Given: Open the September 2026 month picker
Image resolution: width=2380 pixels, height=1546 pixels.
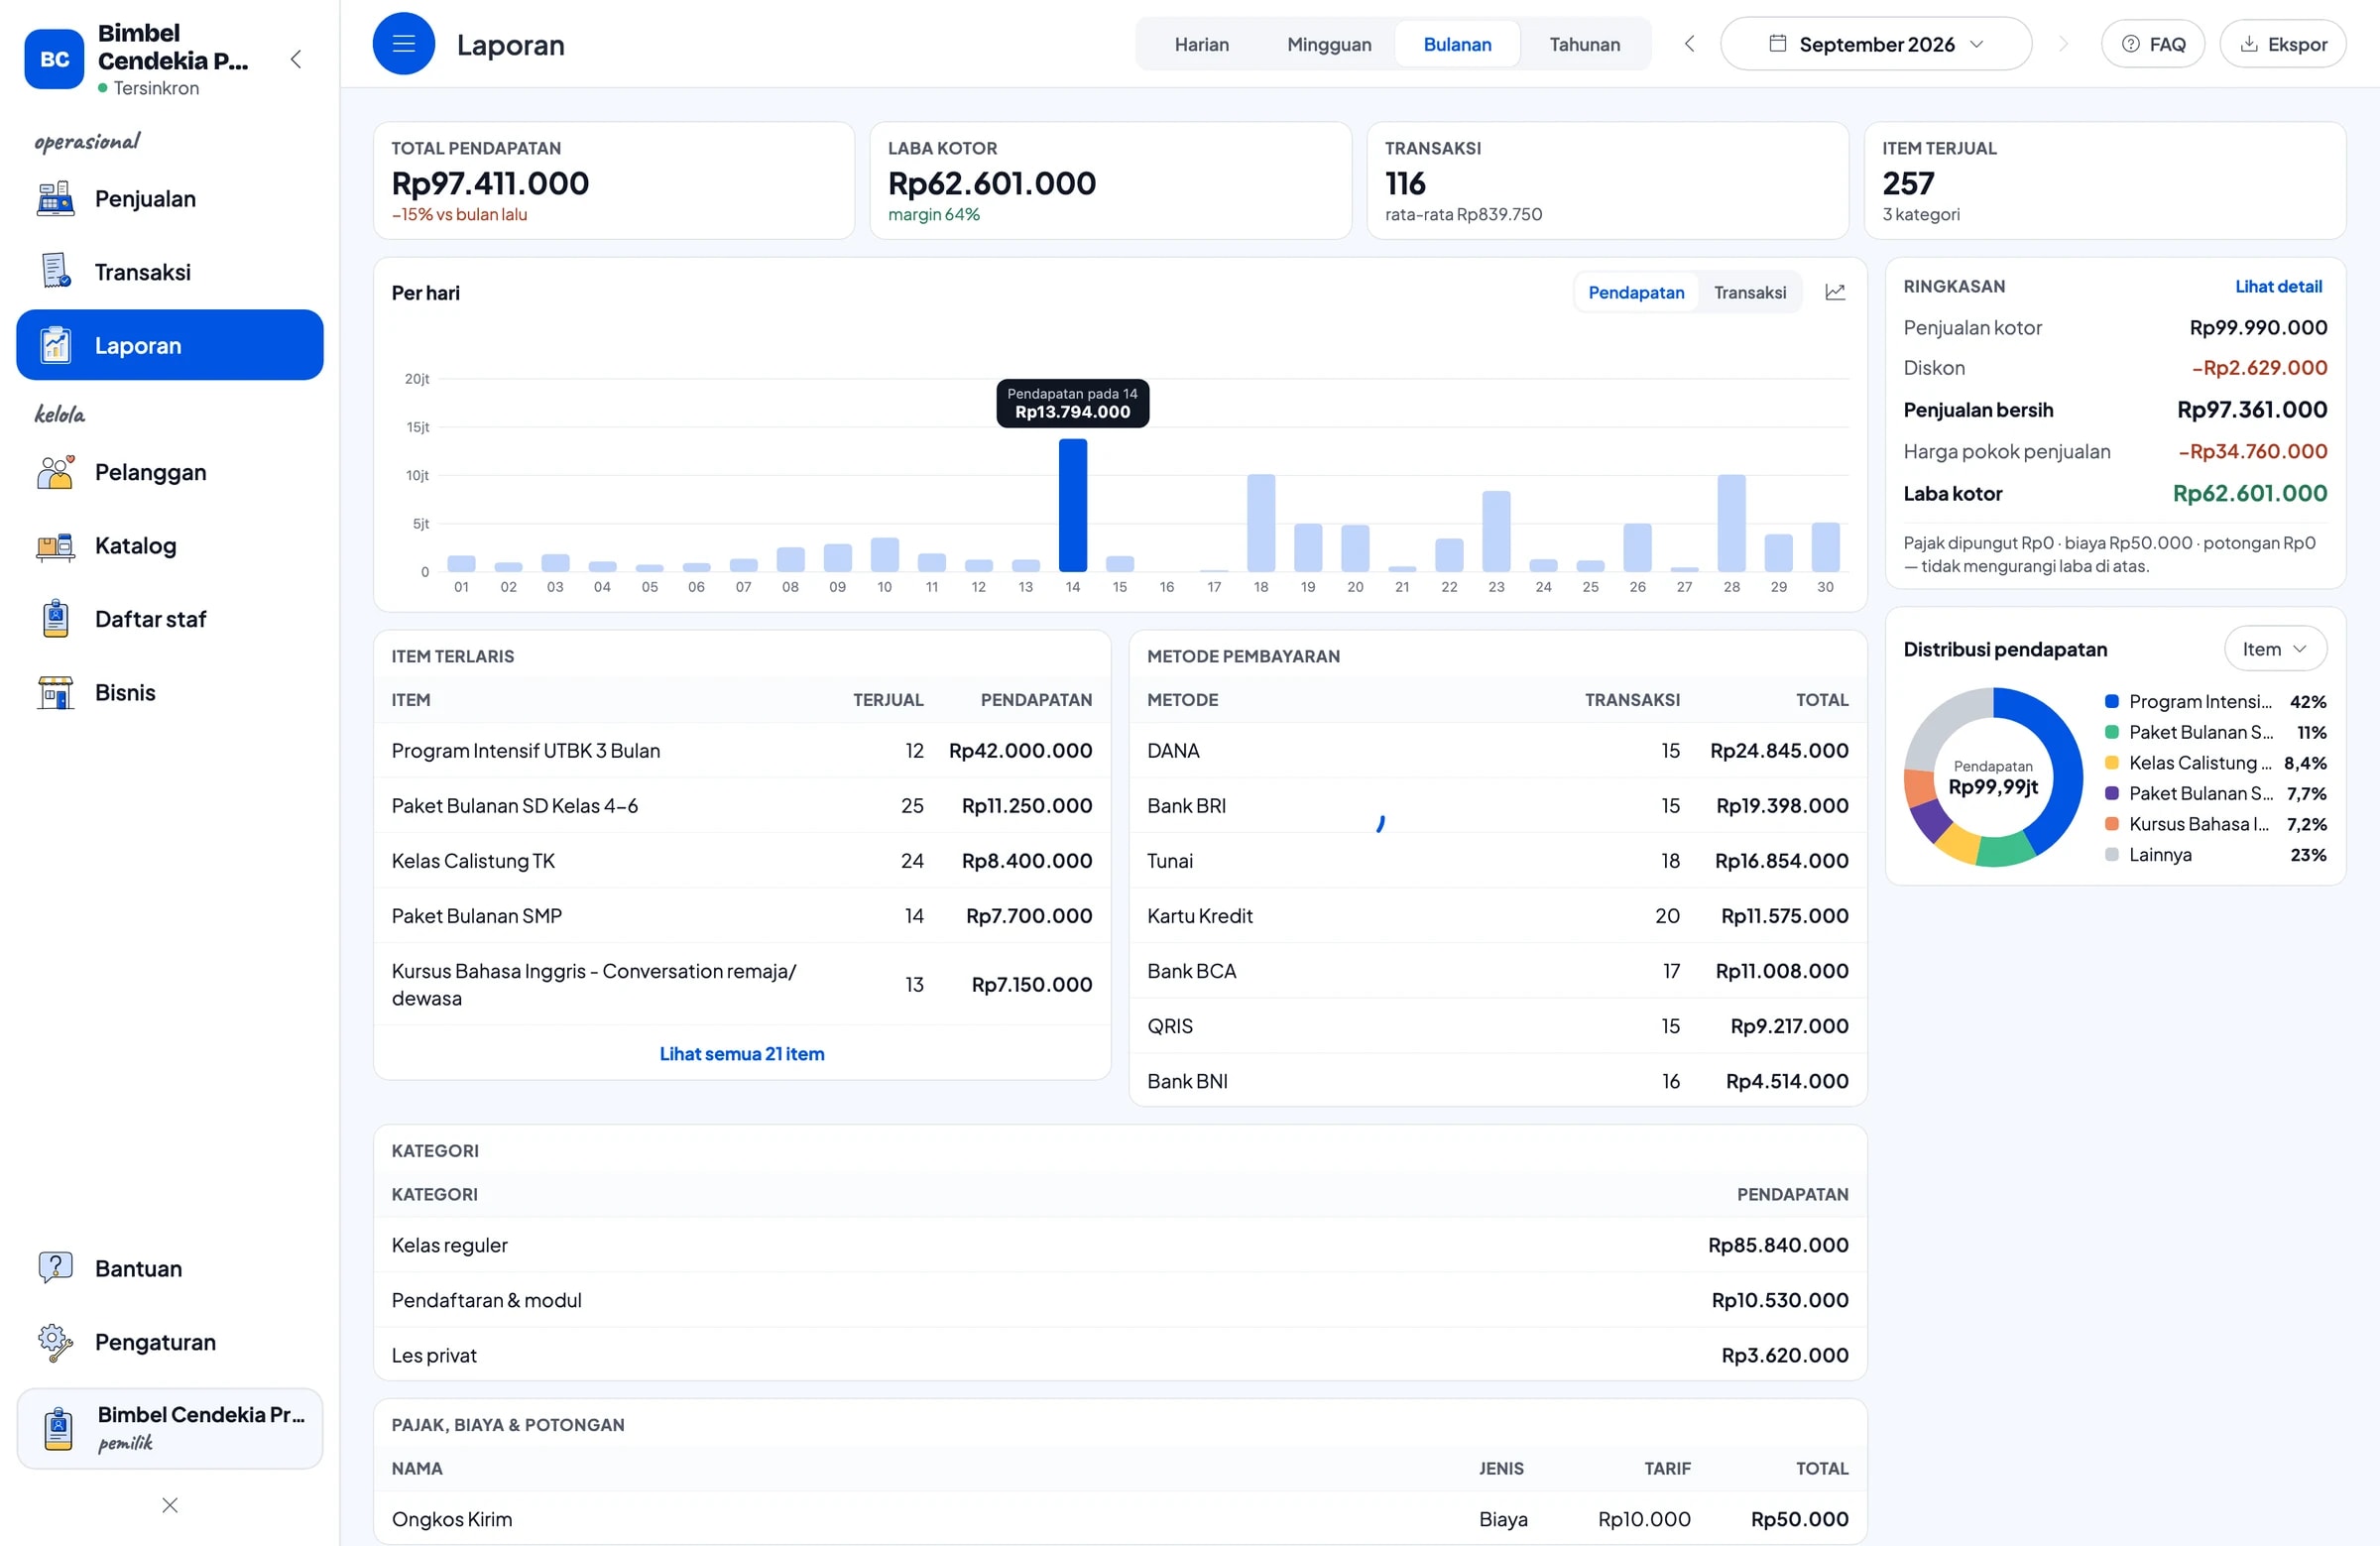Looking at the screenshot, I should tap(1876, 44).
